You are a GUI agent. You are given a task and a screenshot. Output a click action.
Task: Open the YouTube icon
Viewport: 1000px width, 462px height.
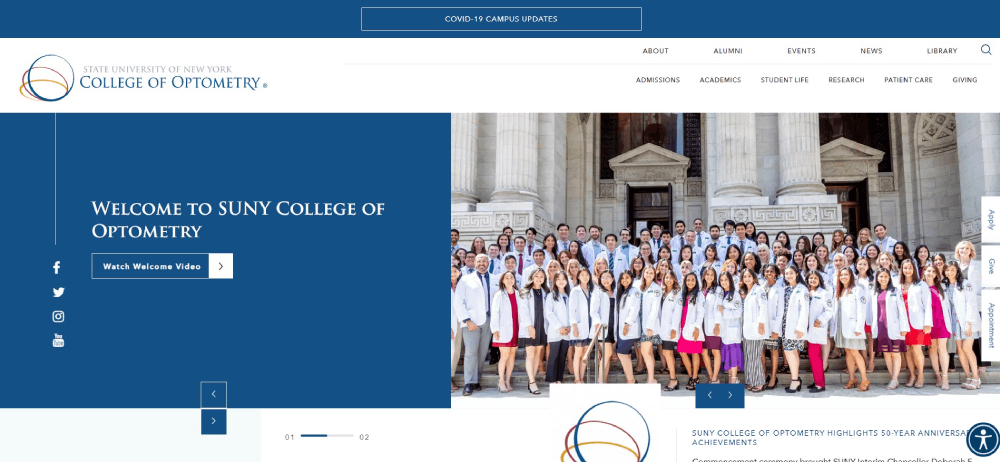(x=58, y=340)
